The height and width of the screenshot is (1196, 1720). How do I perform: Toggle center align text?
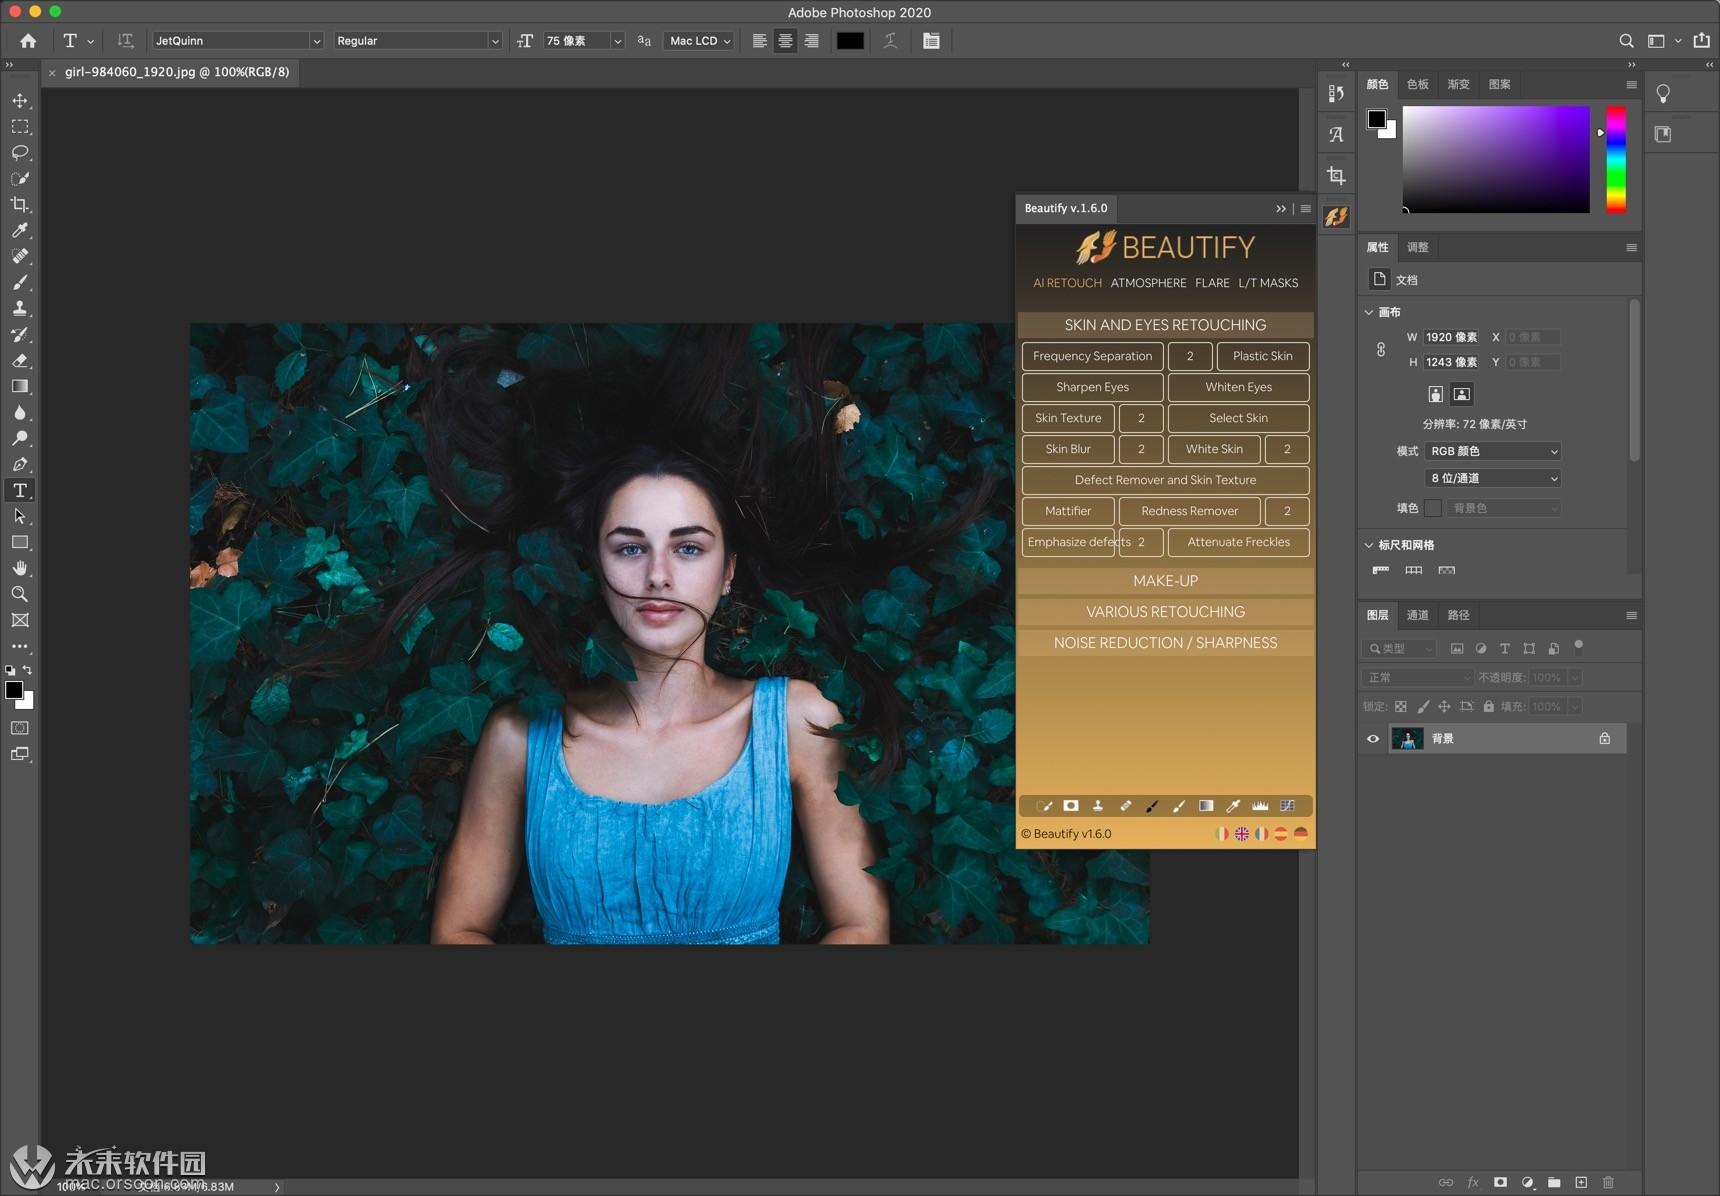[x=786, y=41]
